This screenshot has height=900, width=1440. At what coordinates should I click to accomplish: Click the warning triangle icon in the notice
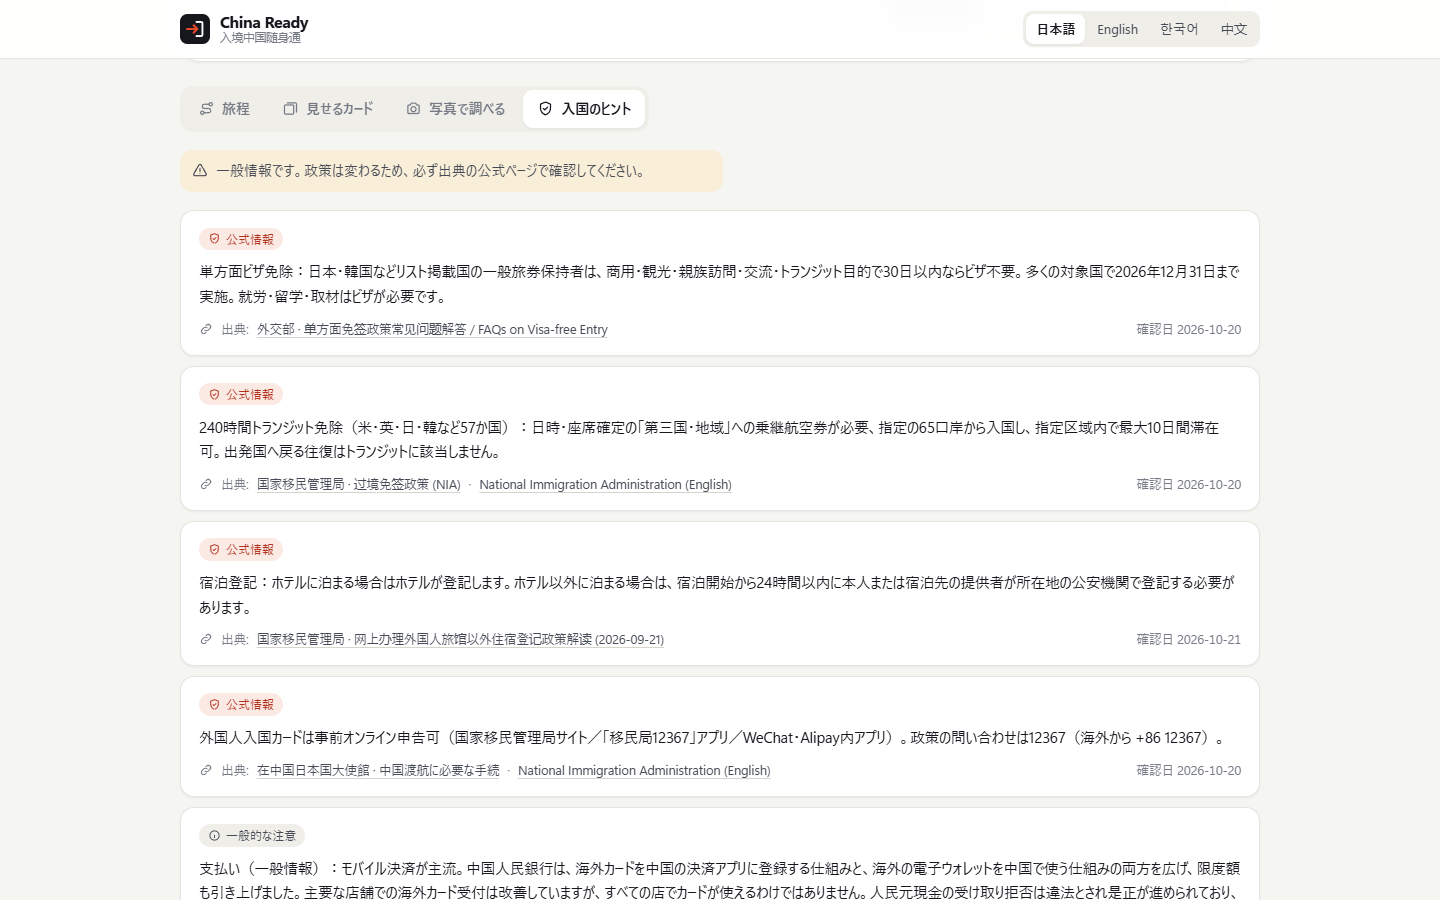200,171
